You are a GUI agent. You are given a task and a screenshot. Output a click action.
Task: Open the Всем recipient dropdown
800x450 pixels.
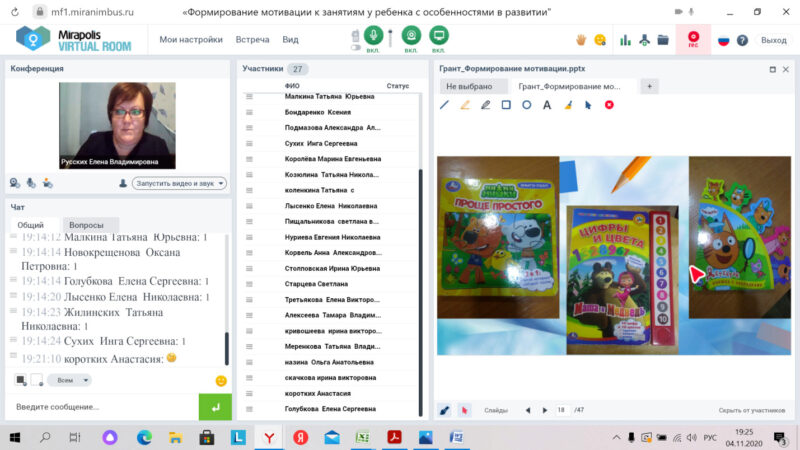tap(69, 380)
